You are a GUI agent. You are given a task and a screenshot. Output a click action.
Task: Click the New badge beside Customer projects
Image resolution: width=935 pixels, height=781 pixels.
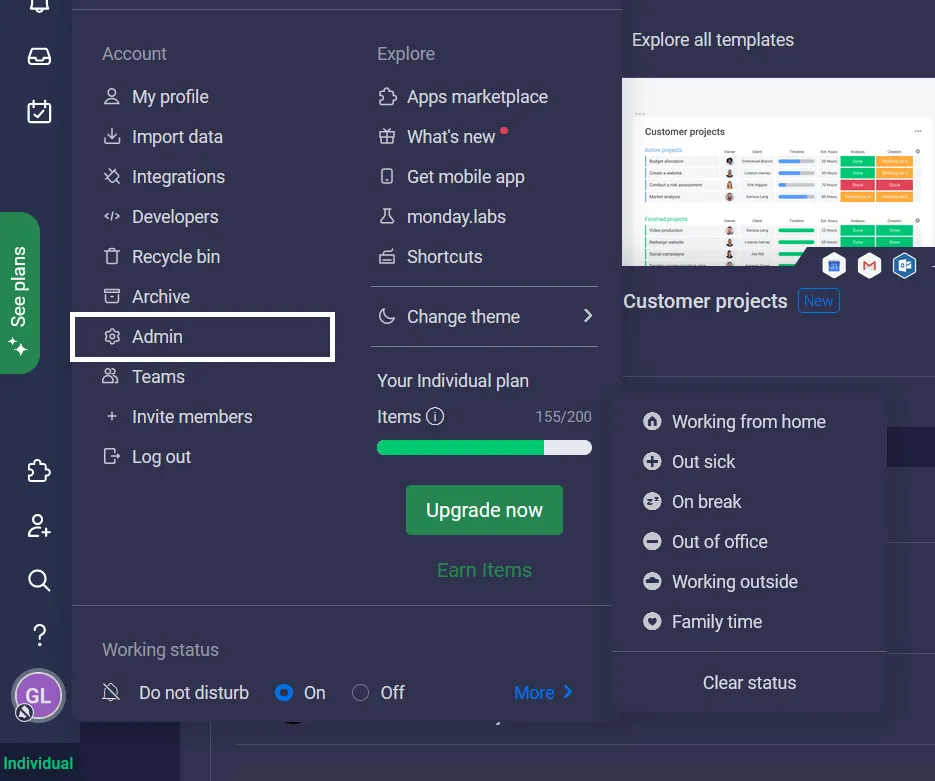tap(818, 300)
